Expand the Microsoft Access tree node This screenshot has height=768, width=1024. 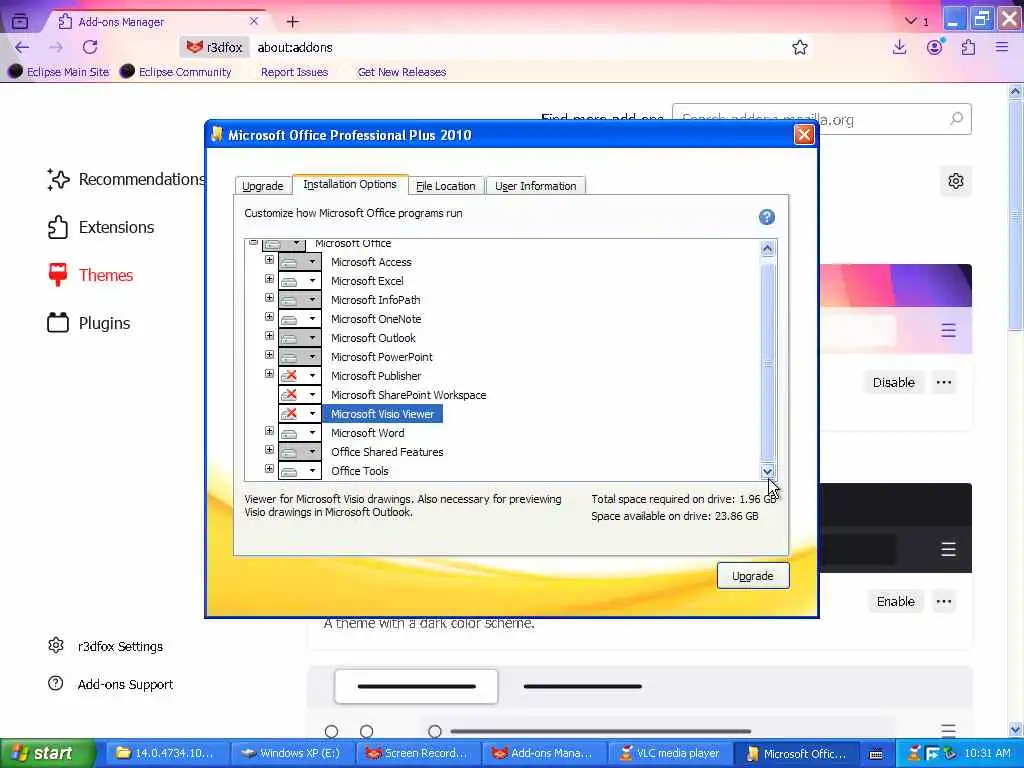click(269, 260)
